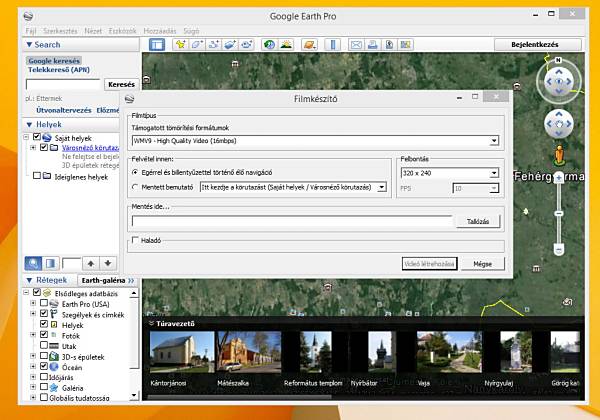
Task: Click the print toolbar icon
Action: [372, 45]
